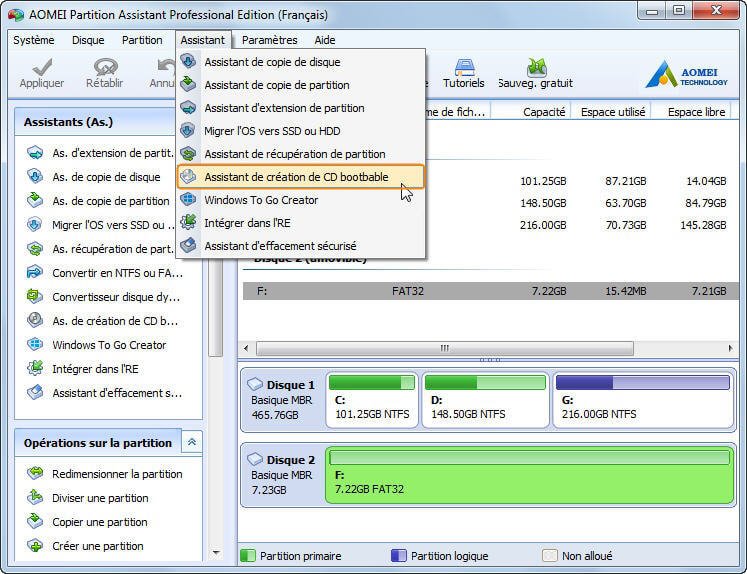Viewport: 747px width, 574px height.
Task: Click the sidebar scroll down arrow
Action: pyautogui.click(x=216, y=553)
